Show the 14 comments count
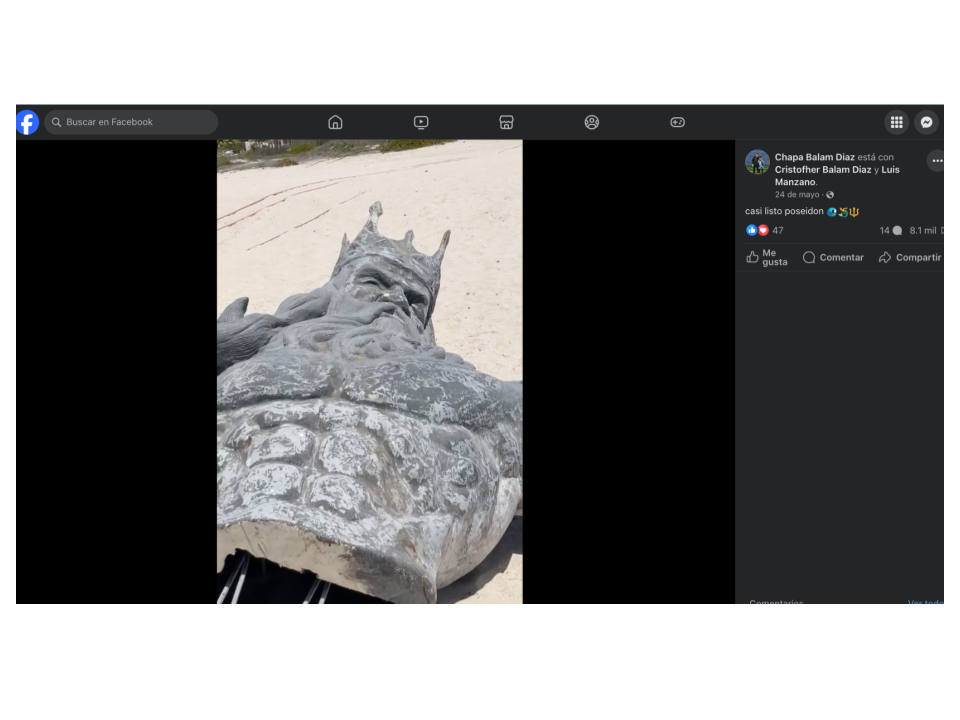 coord(889,231)
